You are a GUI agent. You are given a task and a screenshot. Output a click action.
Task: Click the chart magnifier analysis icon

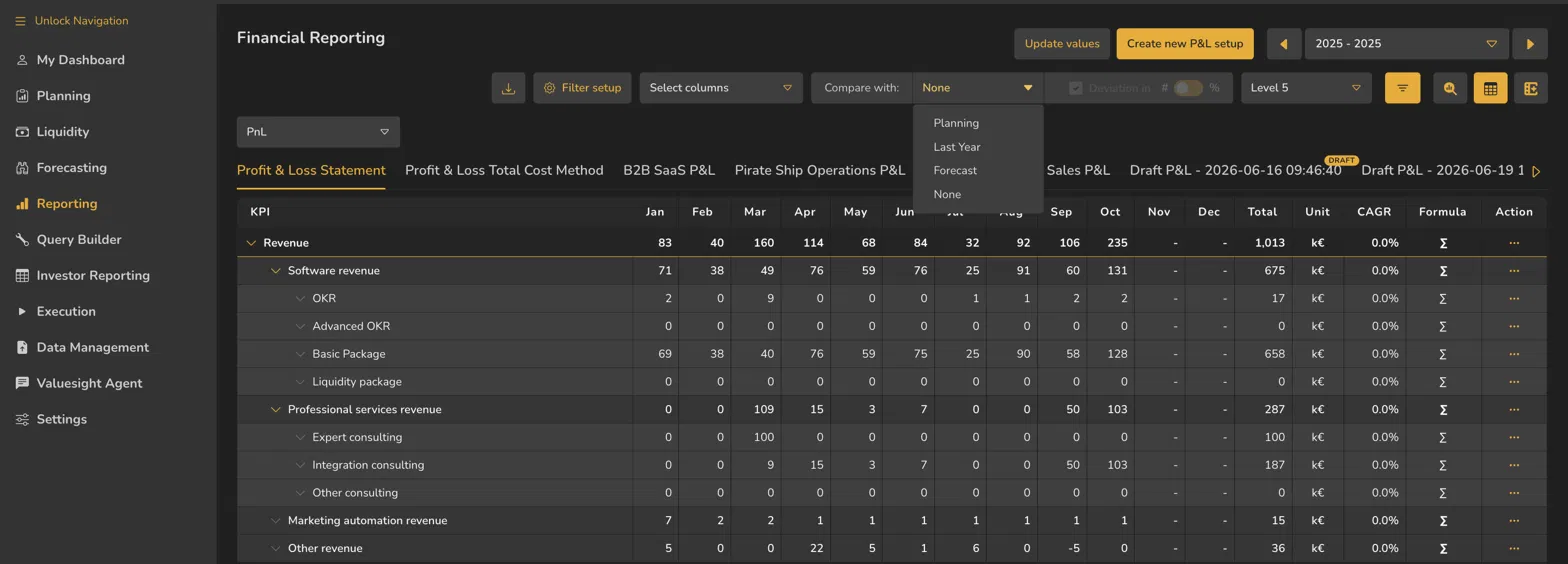(1450, 88)
